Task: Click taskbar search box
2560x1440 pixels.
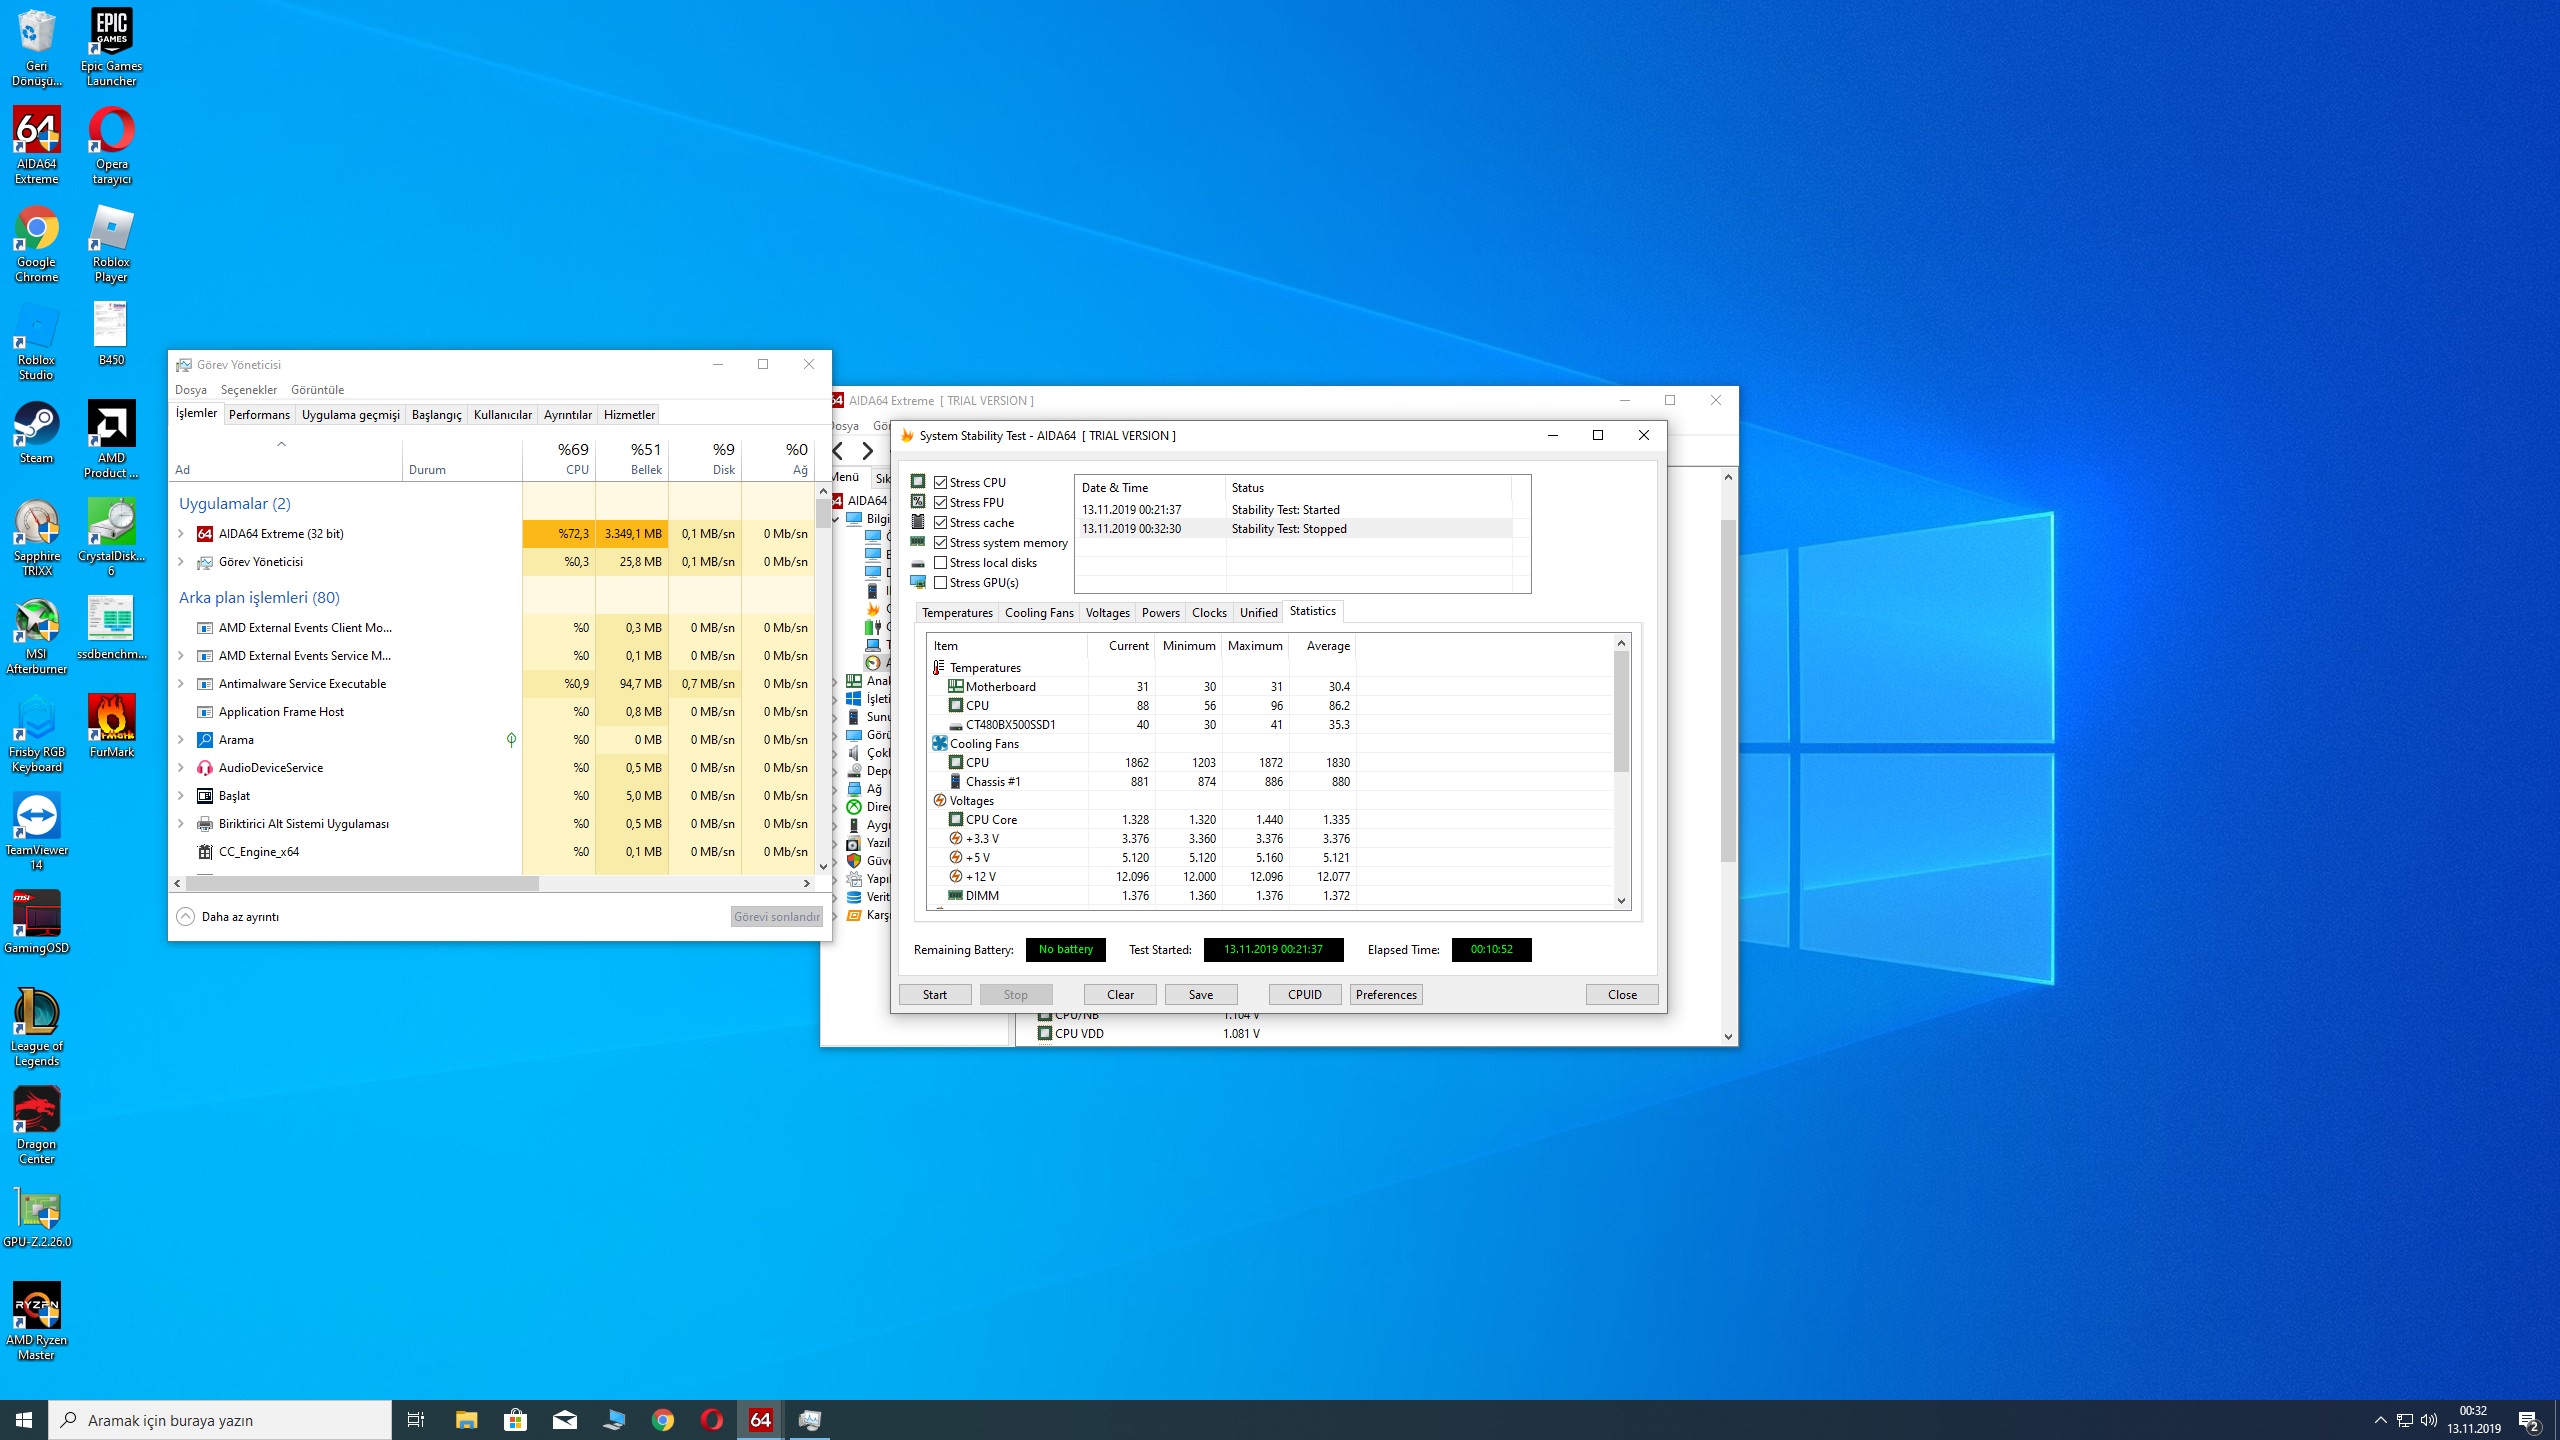Action: point(220,1420)
